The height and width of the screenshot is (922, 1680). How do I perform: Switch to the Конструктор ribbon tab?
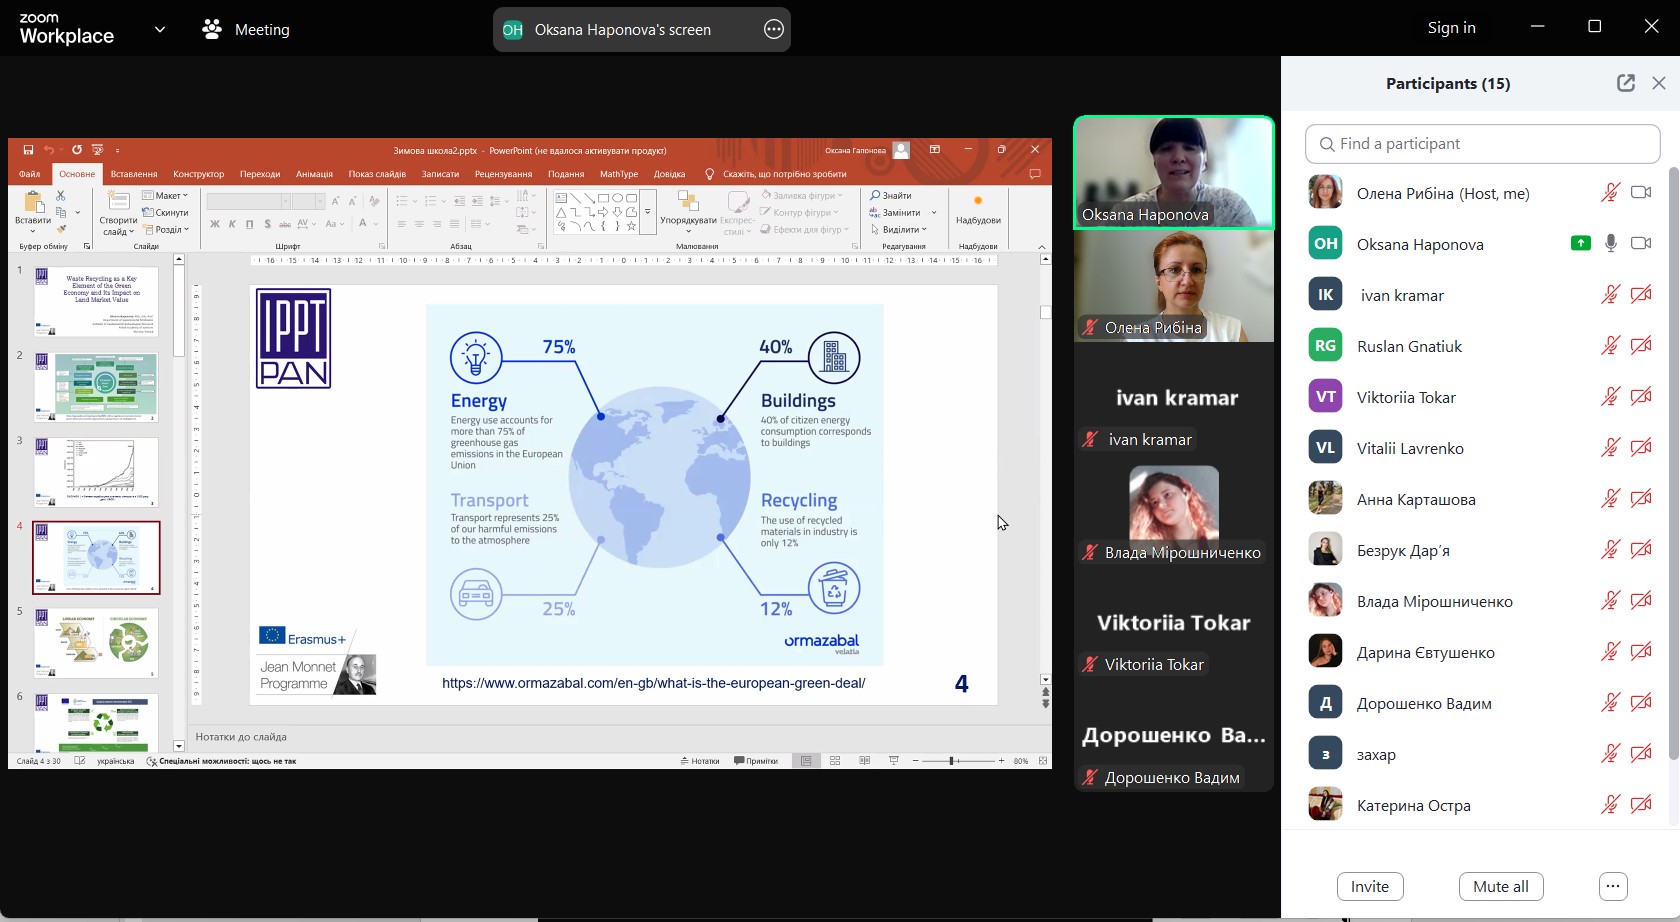coord(198,174)
